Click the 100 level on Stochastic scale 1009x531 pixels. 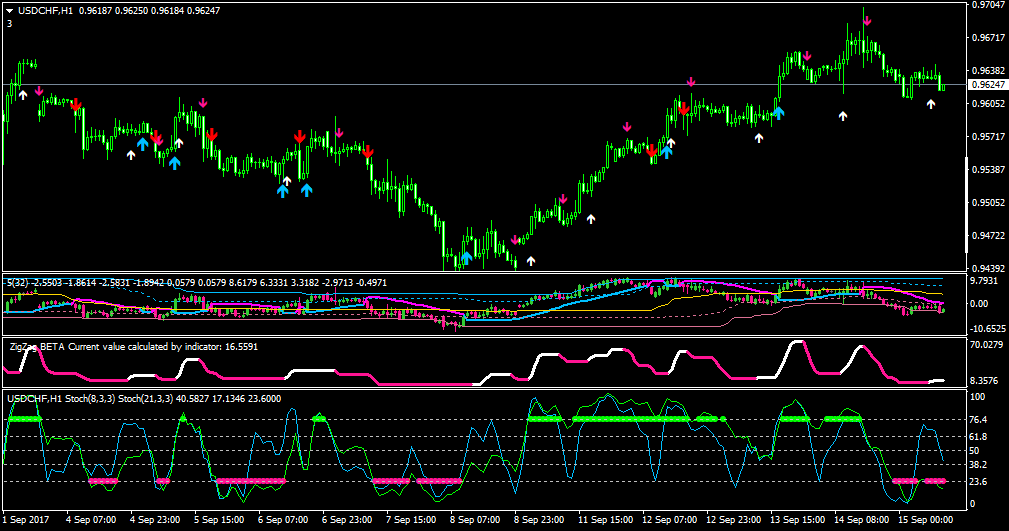tap(977, 397)
